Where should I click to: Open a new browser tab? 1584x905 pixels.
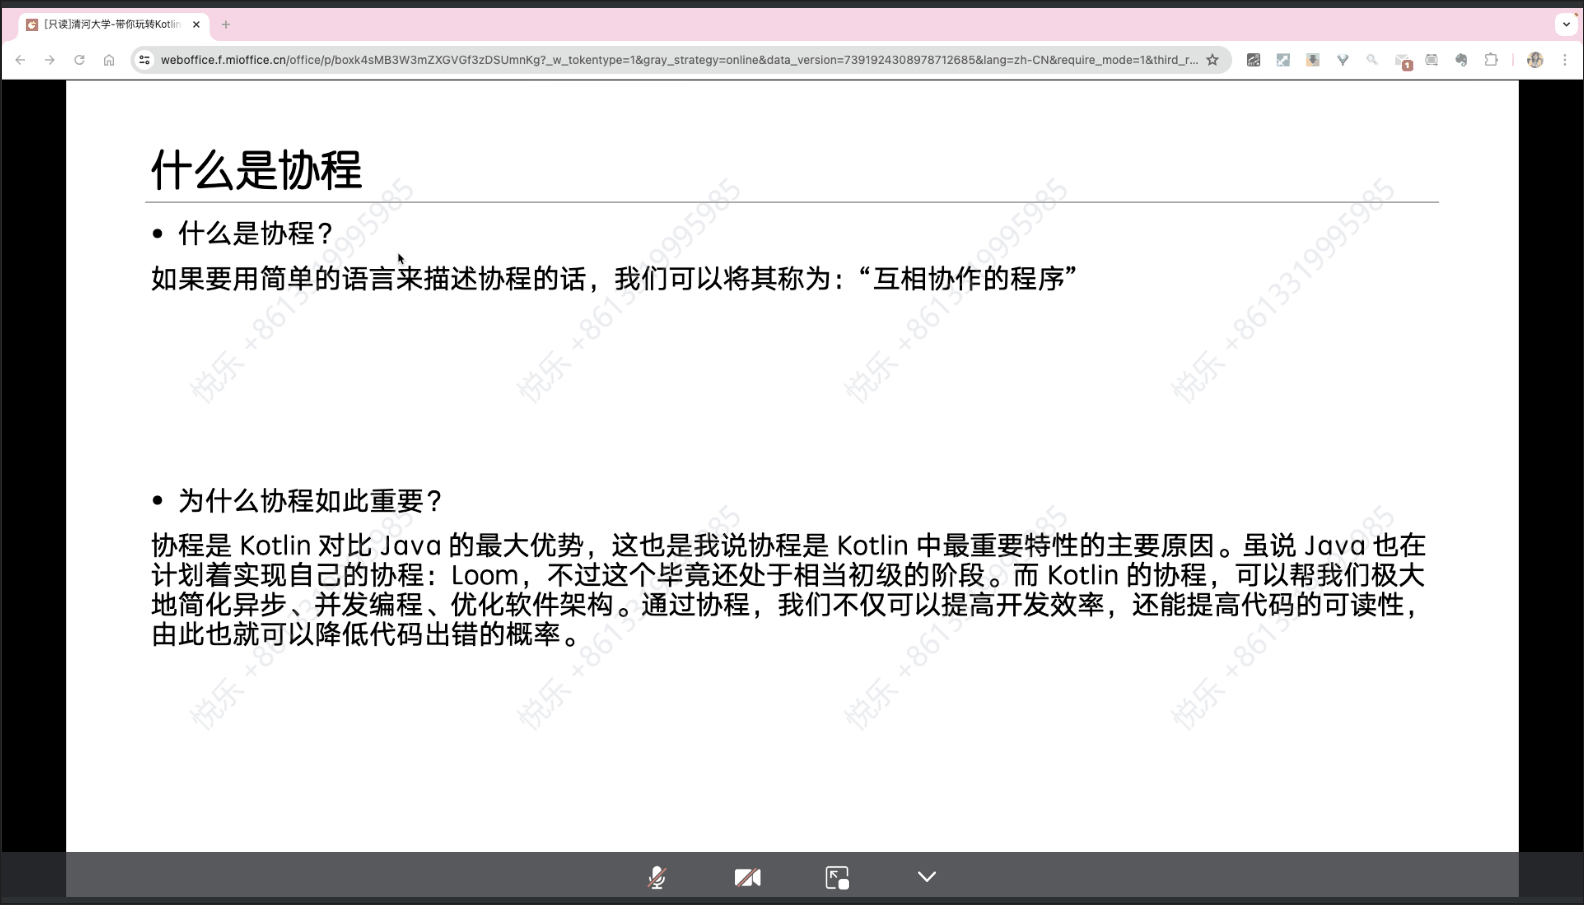226,24
